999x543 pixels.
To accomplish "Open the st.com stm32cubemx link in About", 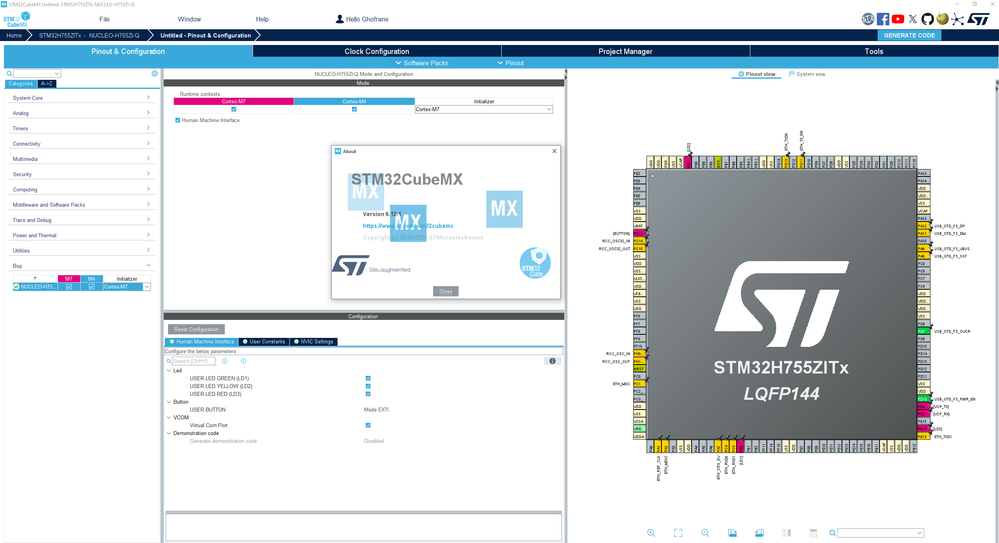I will point(408,226).
